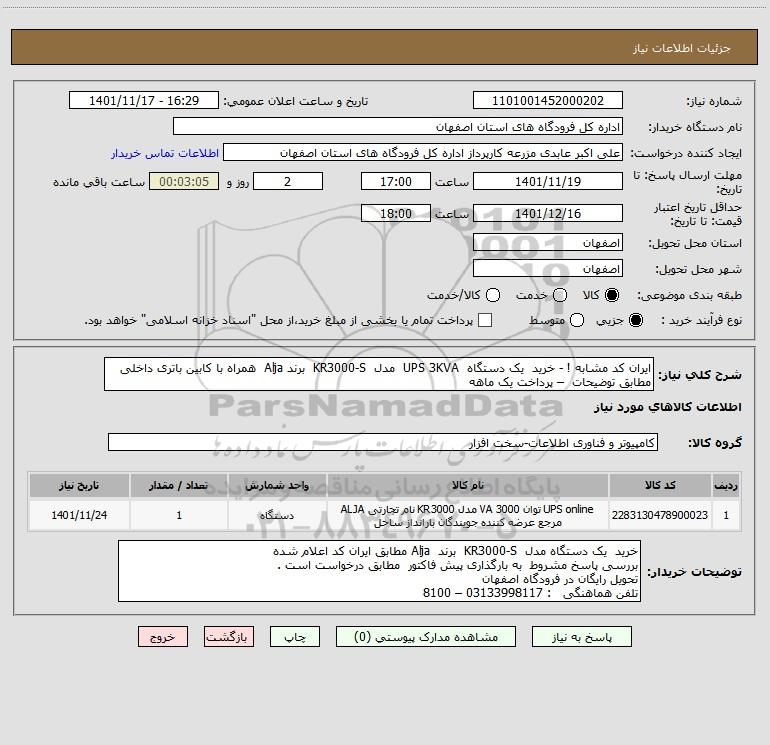Toggle the اسناد خزانه اسلامی payment checkbox
This screenshot has height=745, width=770.
point(485,320)
